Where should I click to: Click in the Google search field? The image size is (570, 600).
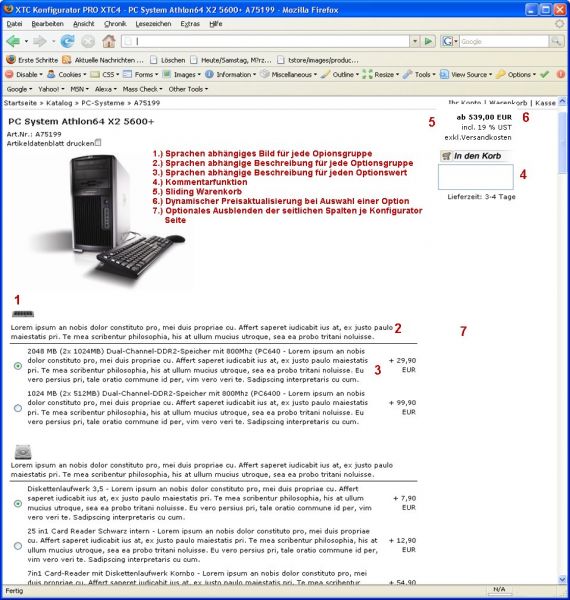(x=504, y=41)
